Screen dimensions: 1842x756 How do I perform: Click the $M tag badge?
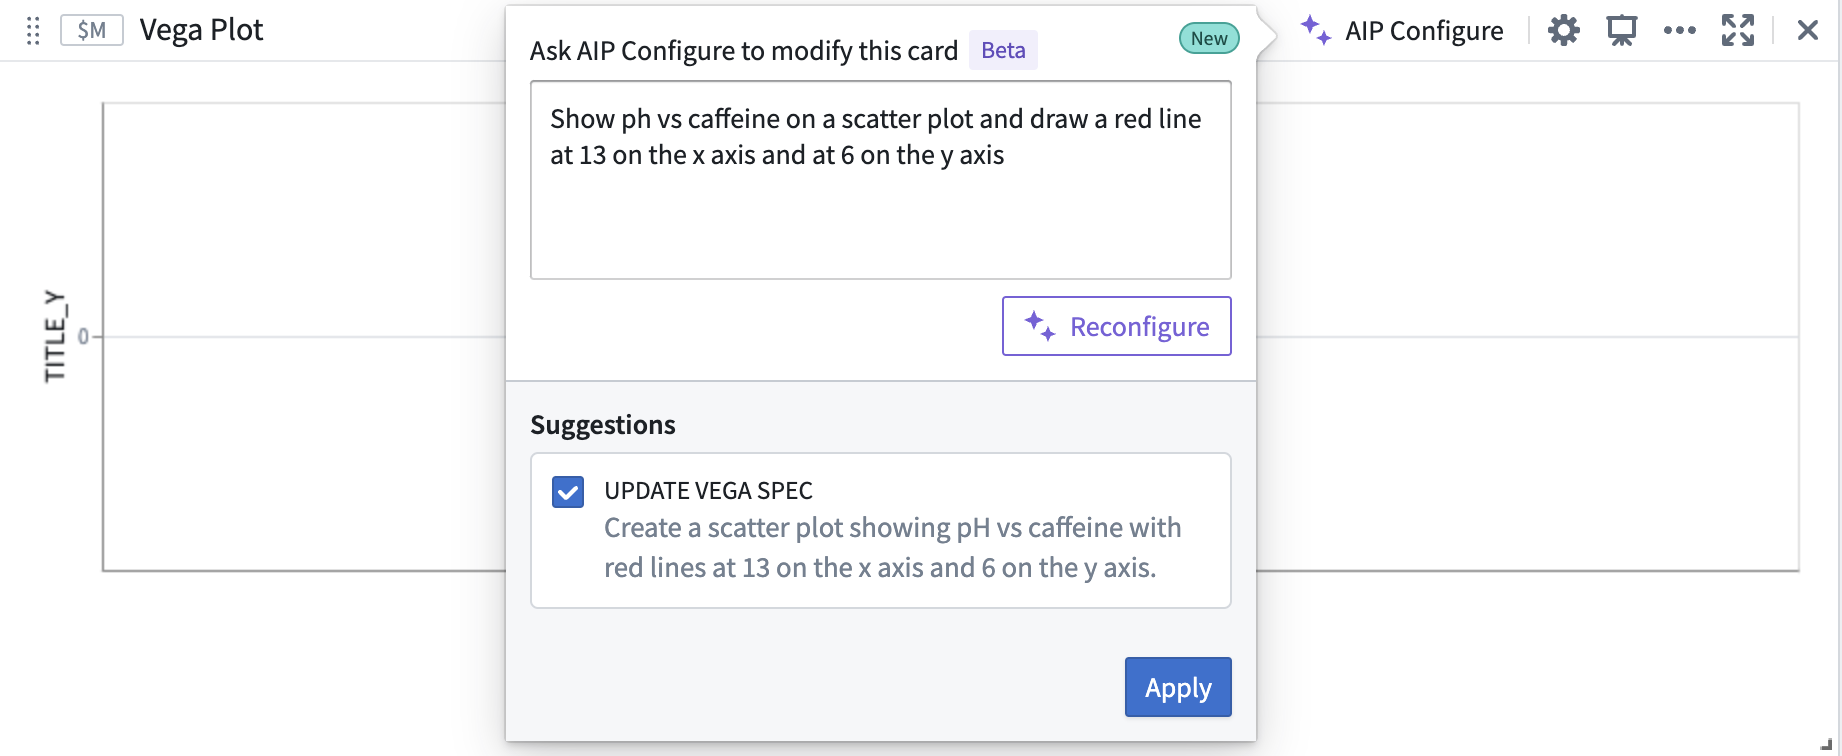tap(92, 31)
